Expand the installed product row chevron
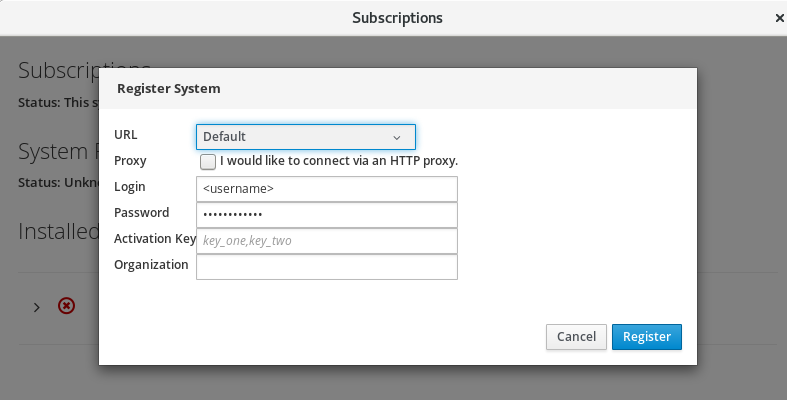Image resolution: width=787 pixels, height=400 pixels. pos(37,307)
